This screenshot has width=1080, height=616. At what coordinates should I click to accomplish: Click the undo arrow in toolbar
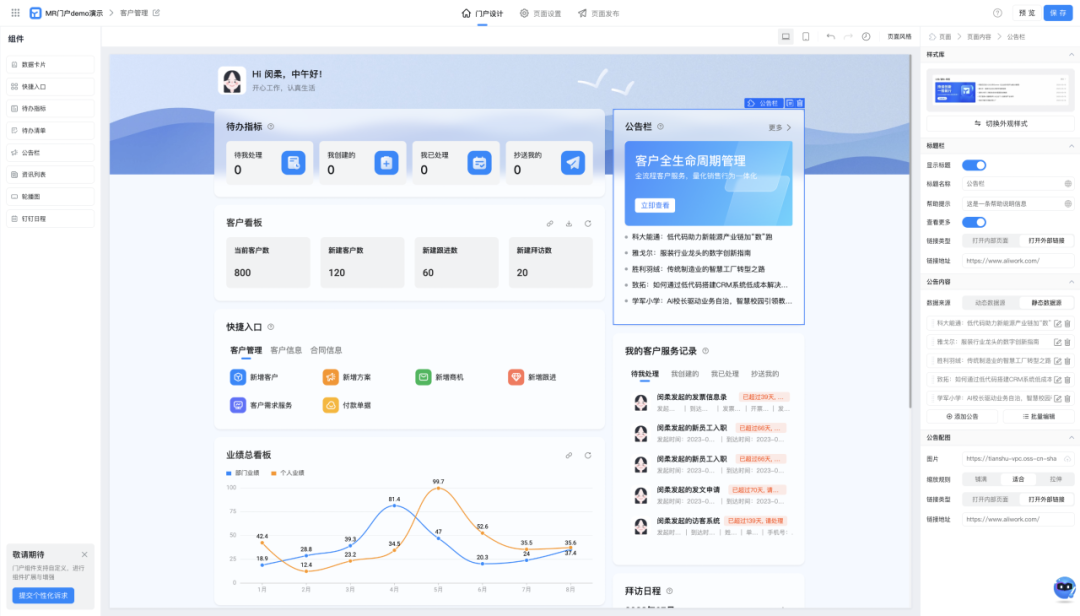[830, 36]
